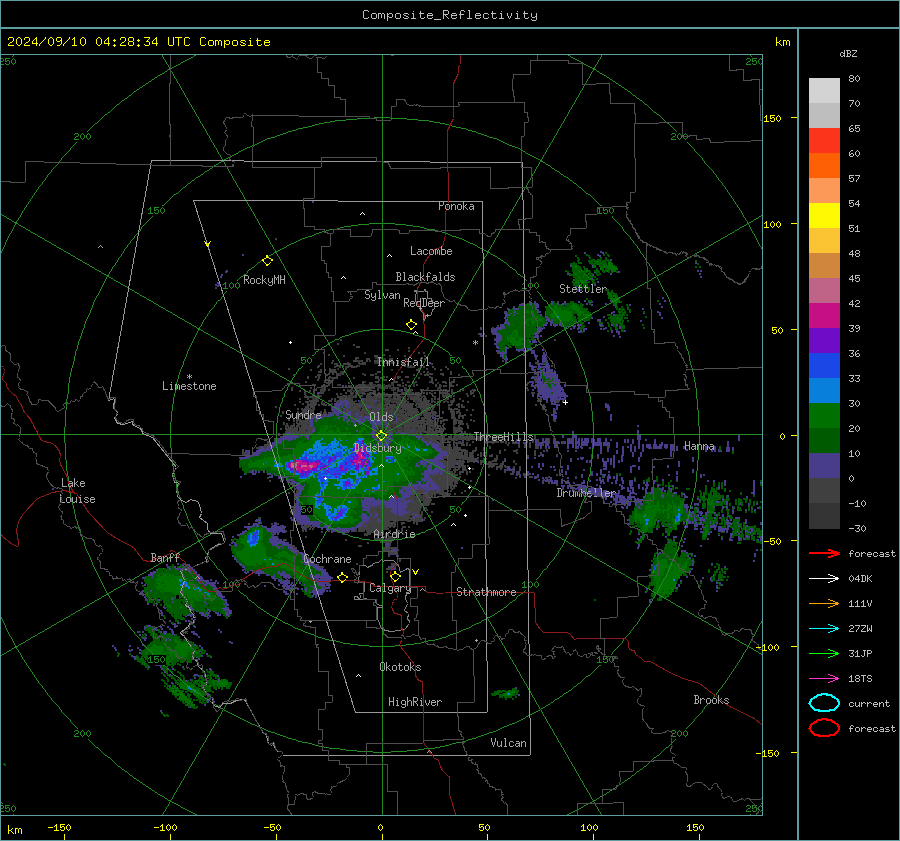Click the 80 dBZ scale value

click(854, 79)
